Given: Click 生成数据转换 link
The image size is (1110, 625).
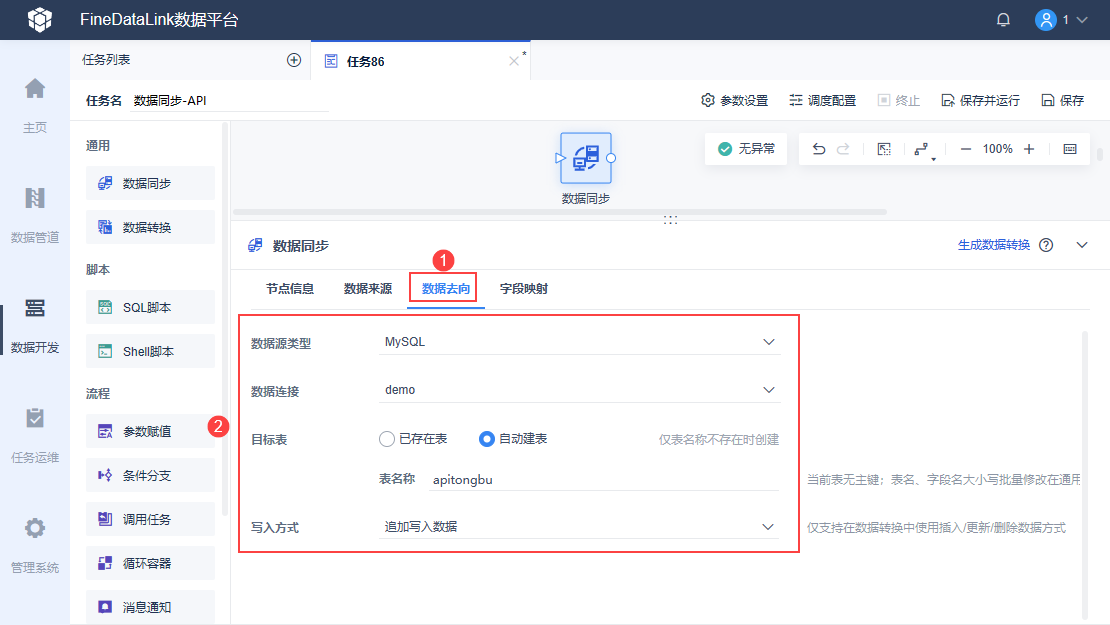Looking at the screenshot, I should coord(994,245).
